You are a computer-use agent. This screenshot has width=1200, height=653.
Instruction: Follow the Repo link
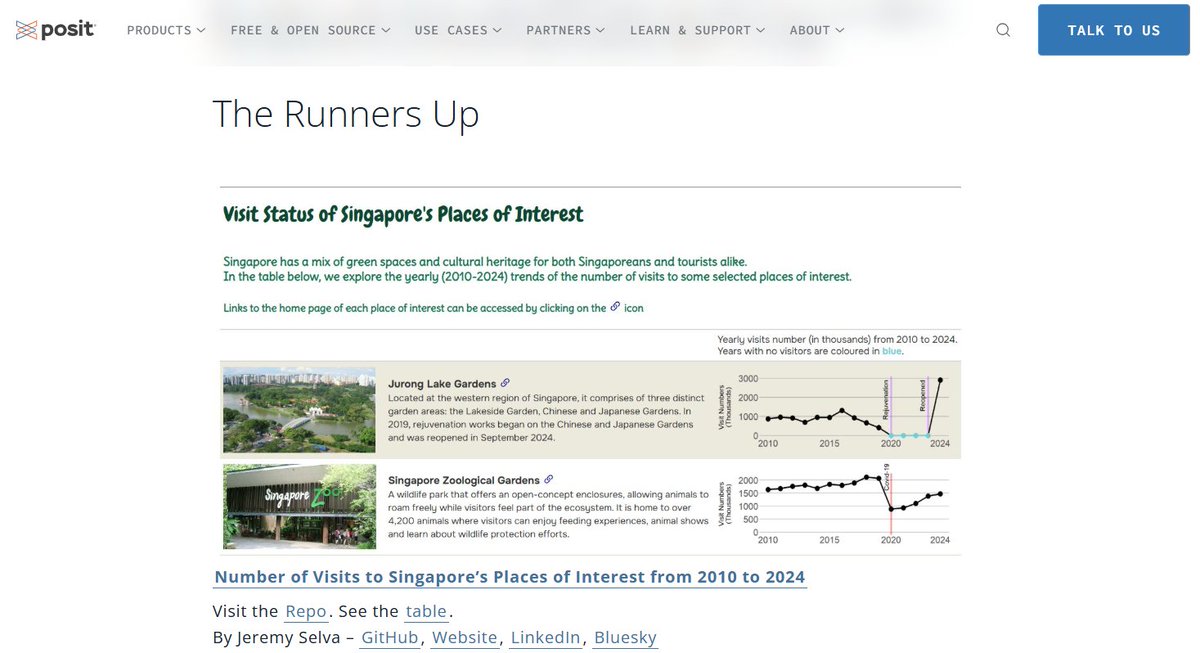[306, 611]
